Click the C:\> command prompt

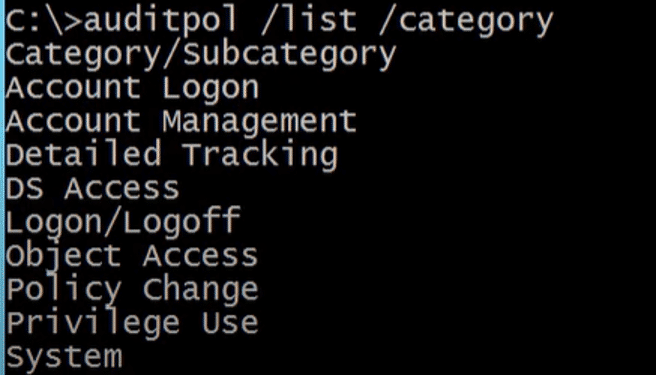[44, 21]
